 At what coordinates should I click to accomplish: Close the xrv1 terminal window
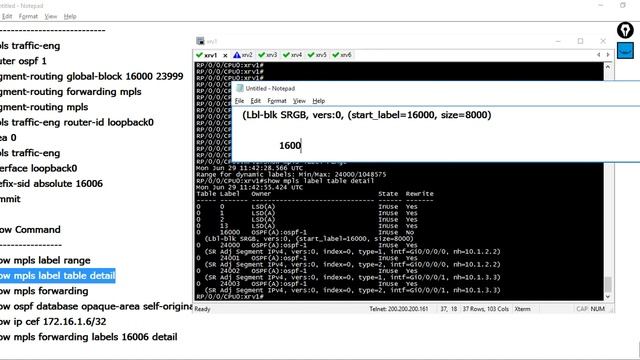(x=603, y=41)
